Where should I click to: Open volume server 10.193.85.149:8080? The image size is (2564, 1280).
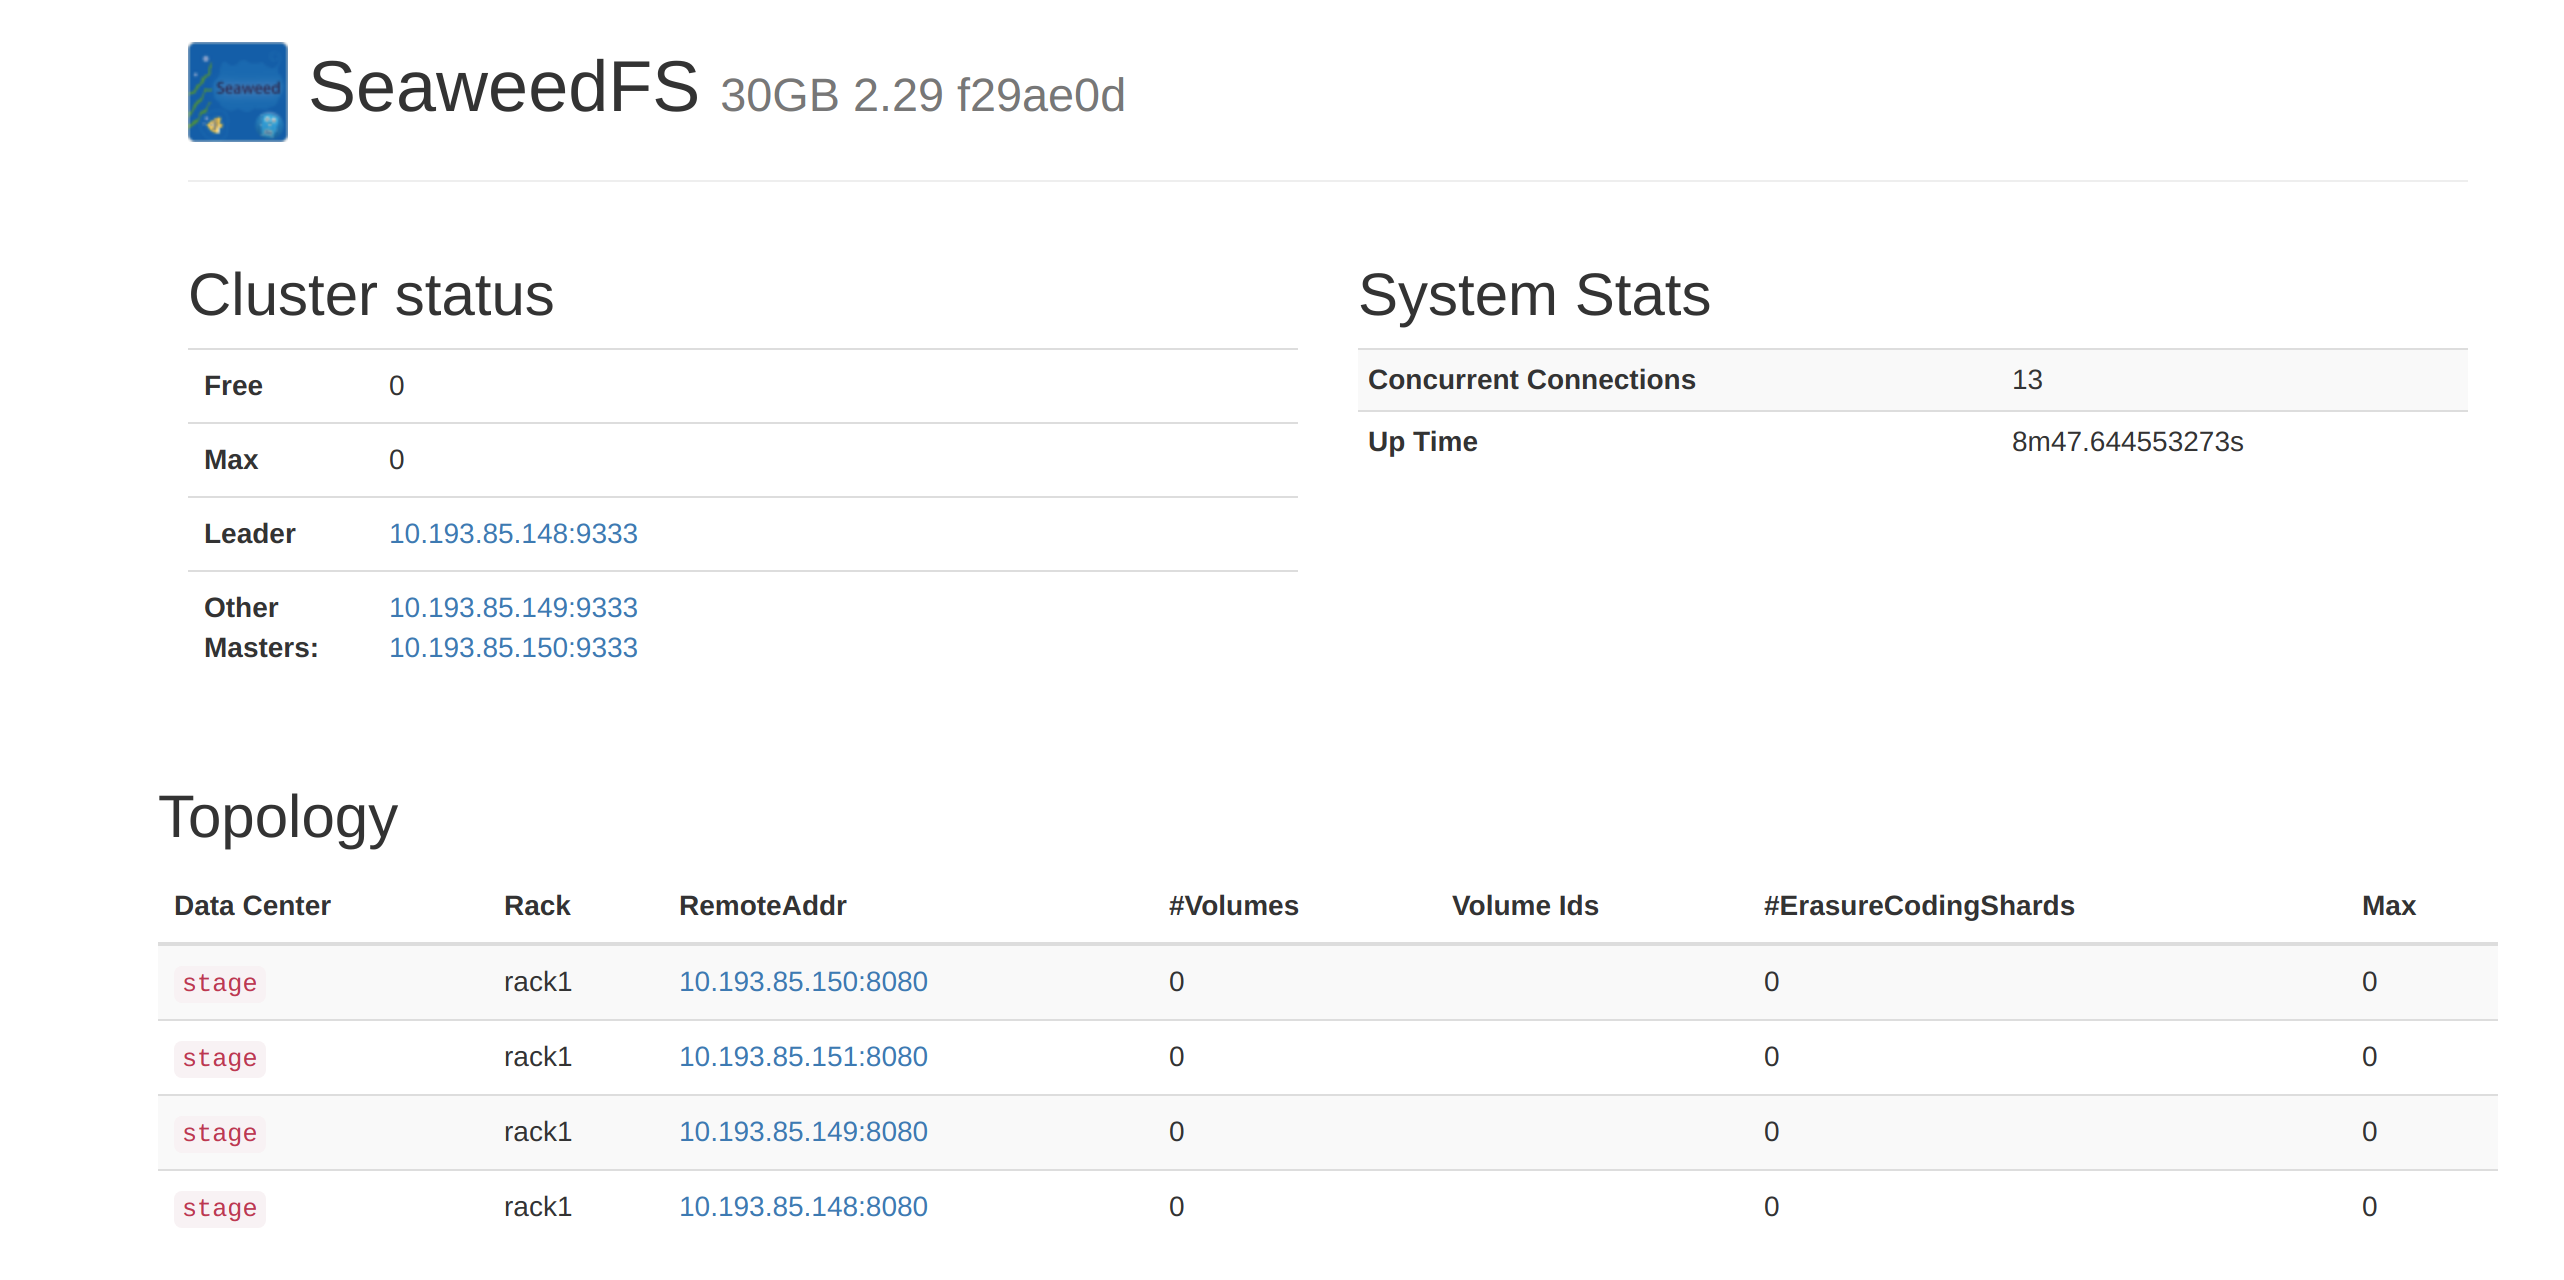803,1132
